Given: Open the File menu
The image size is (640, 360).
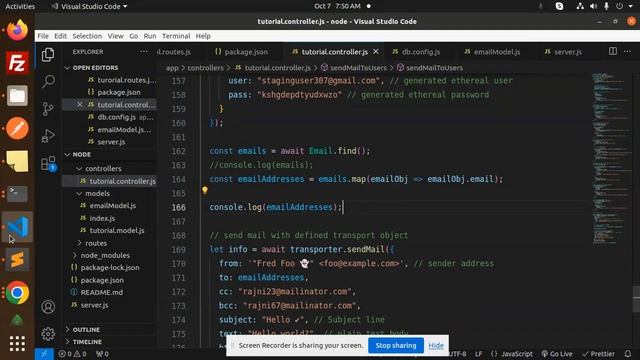Looking at the screenshot, I should tap(43, 36).
